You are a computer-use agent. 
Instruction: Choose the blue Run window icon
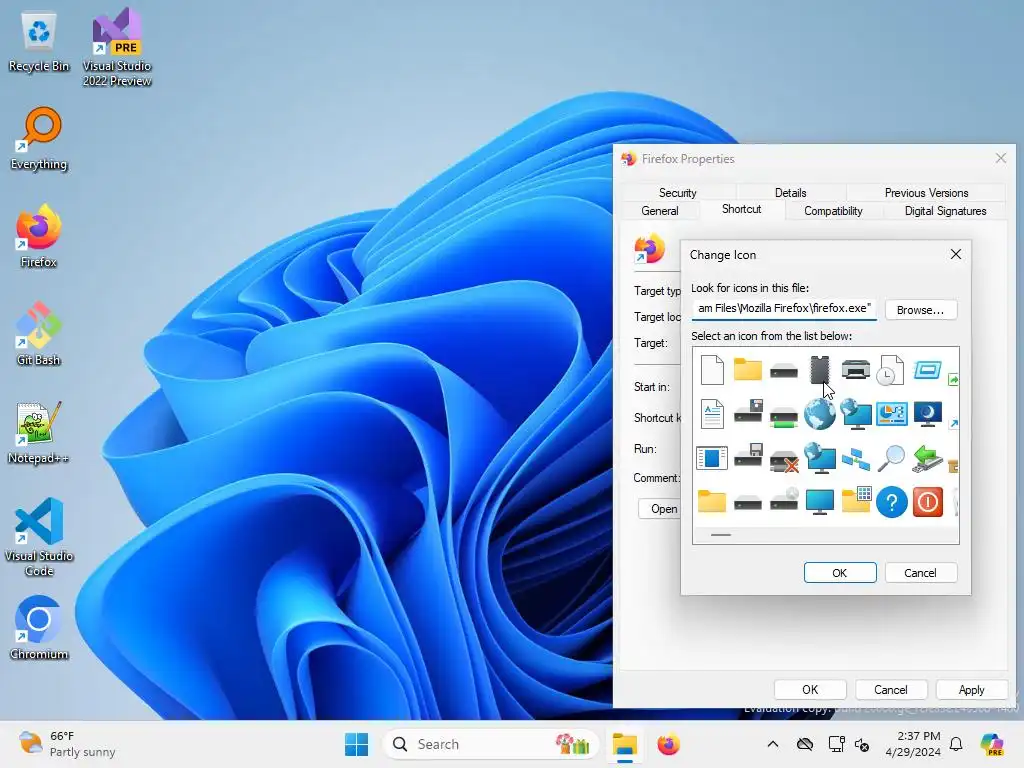tap(927, 370)
